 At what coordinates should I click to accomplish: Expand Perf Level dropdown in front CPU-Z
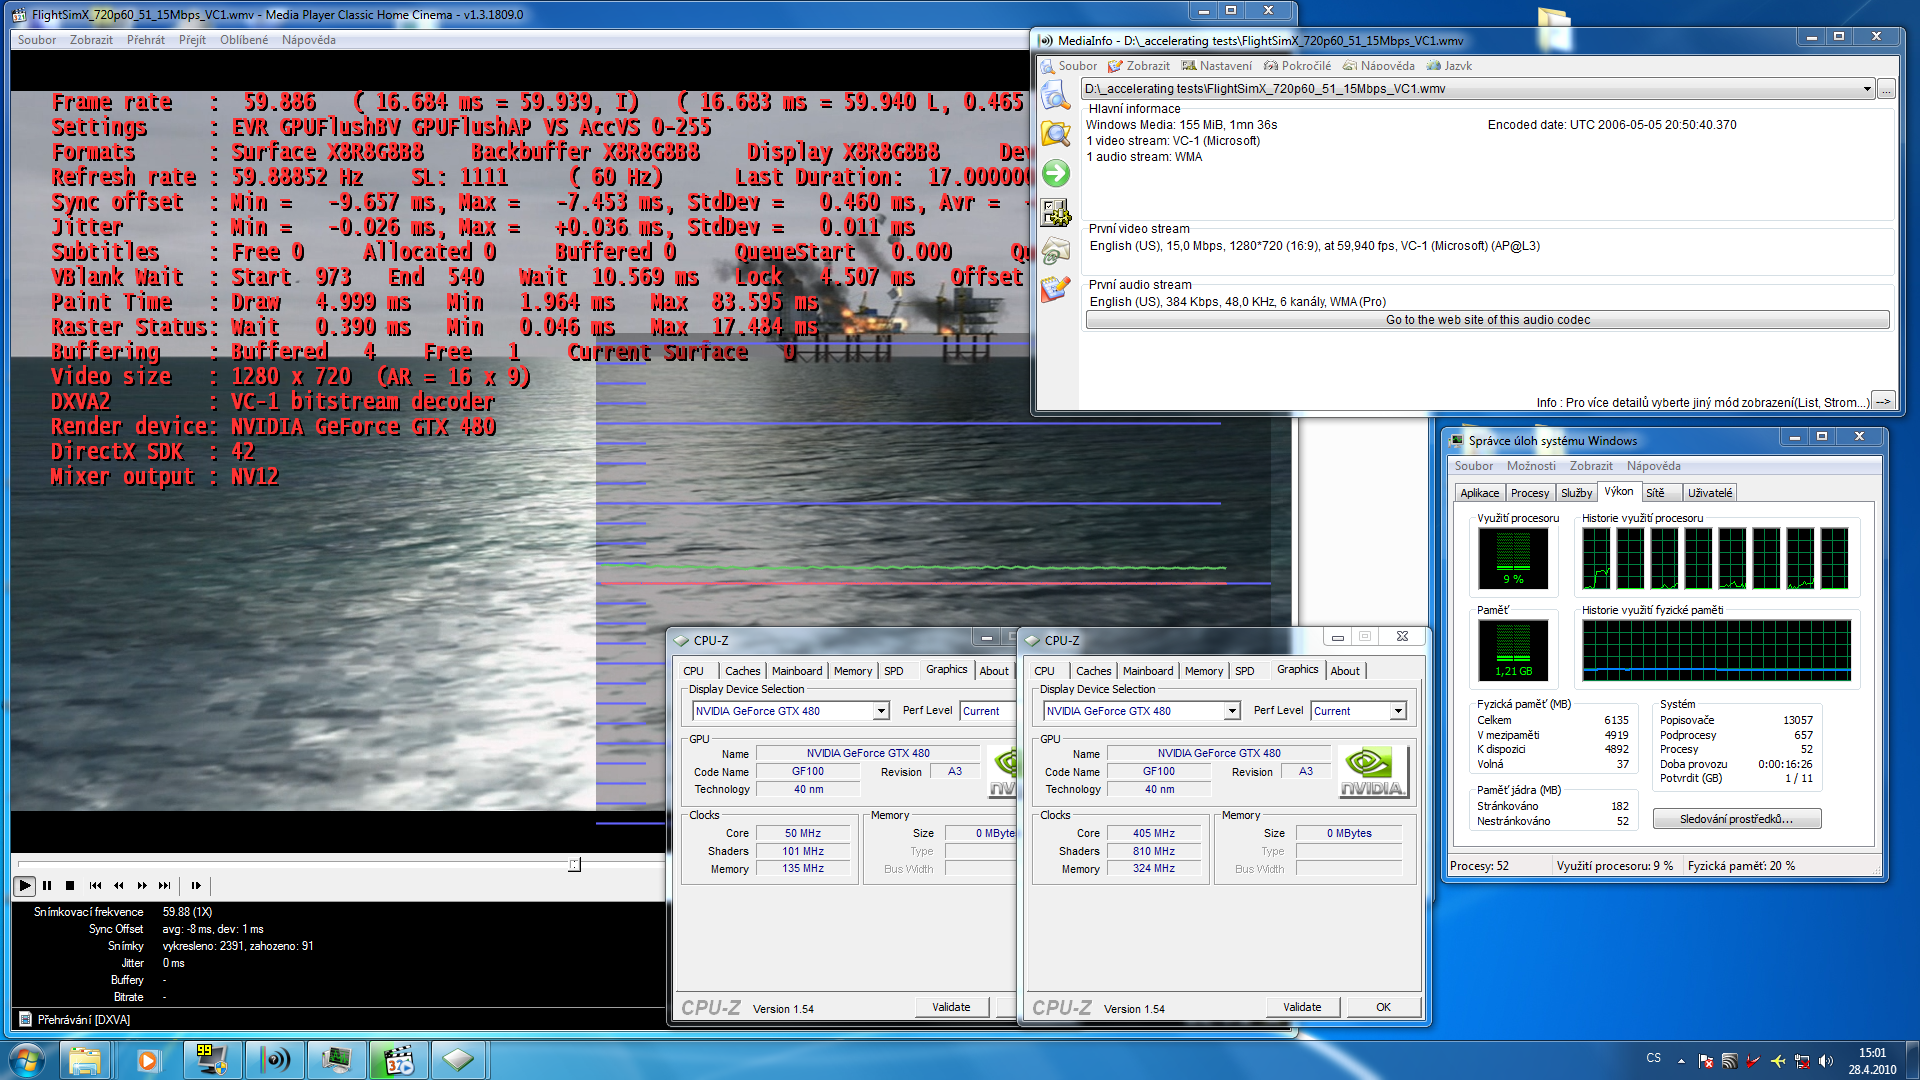click(x=1398, y=711)
